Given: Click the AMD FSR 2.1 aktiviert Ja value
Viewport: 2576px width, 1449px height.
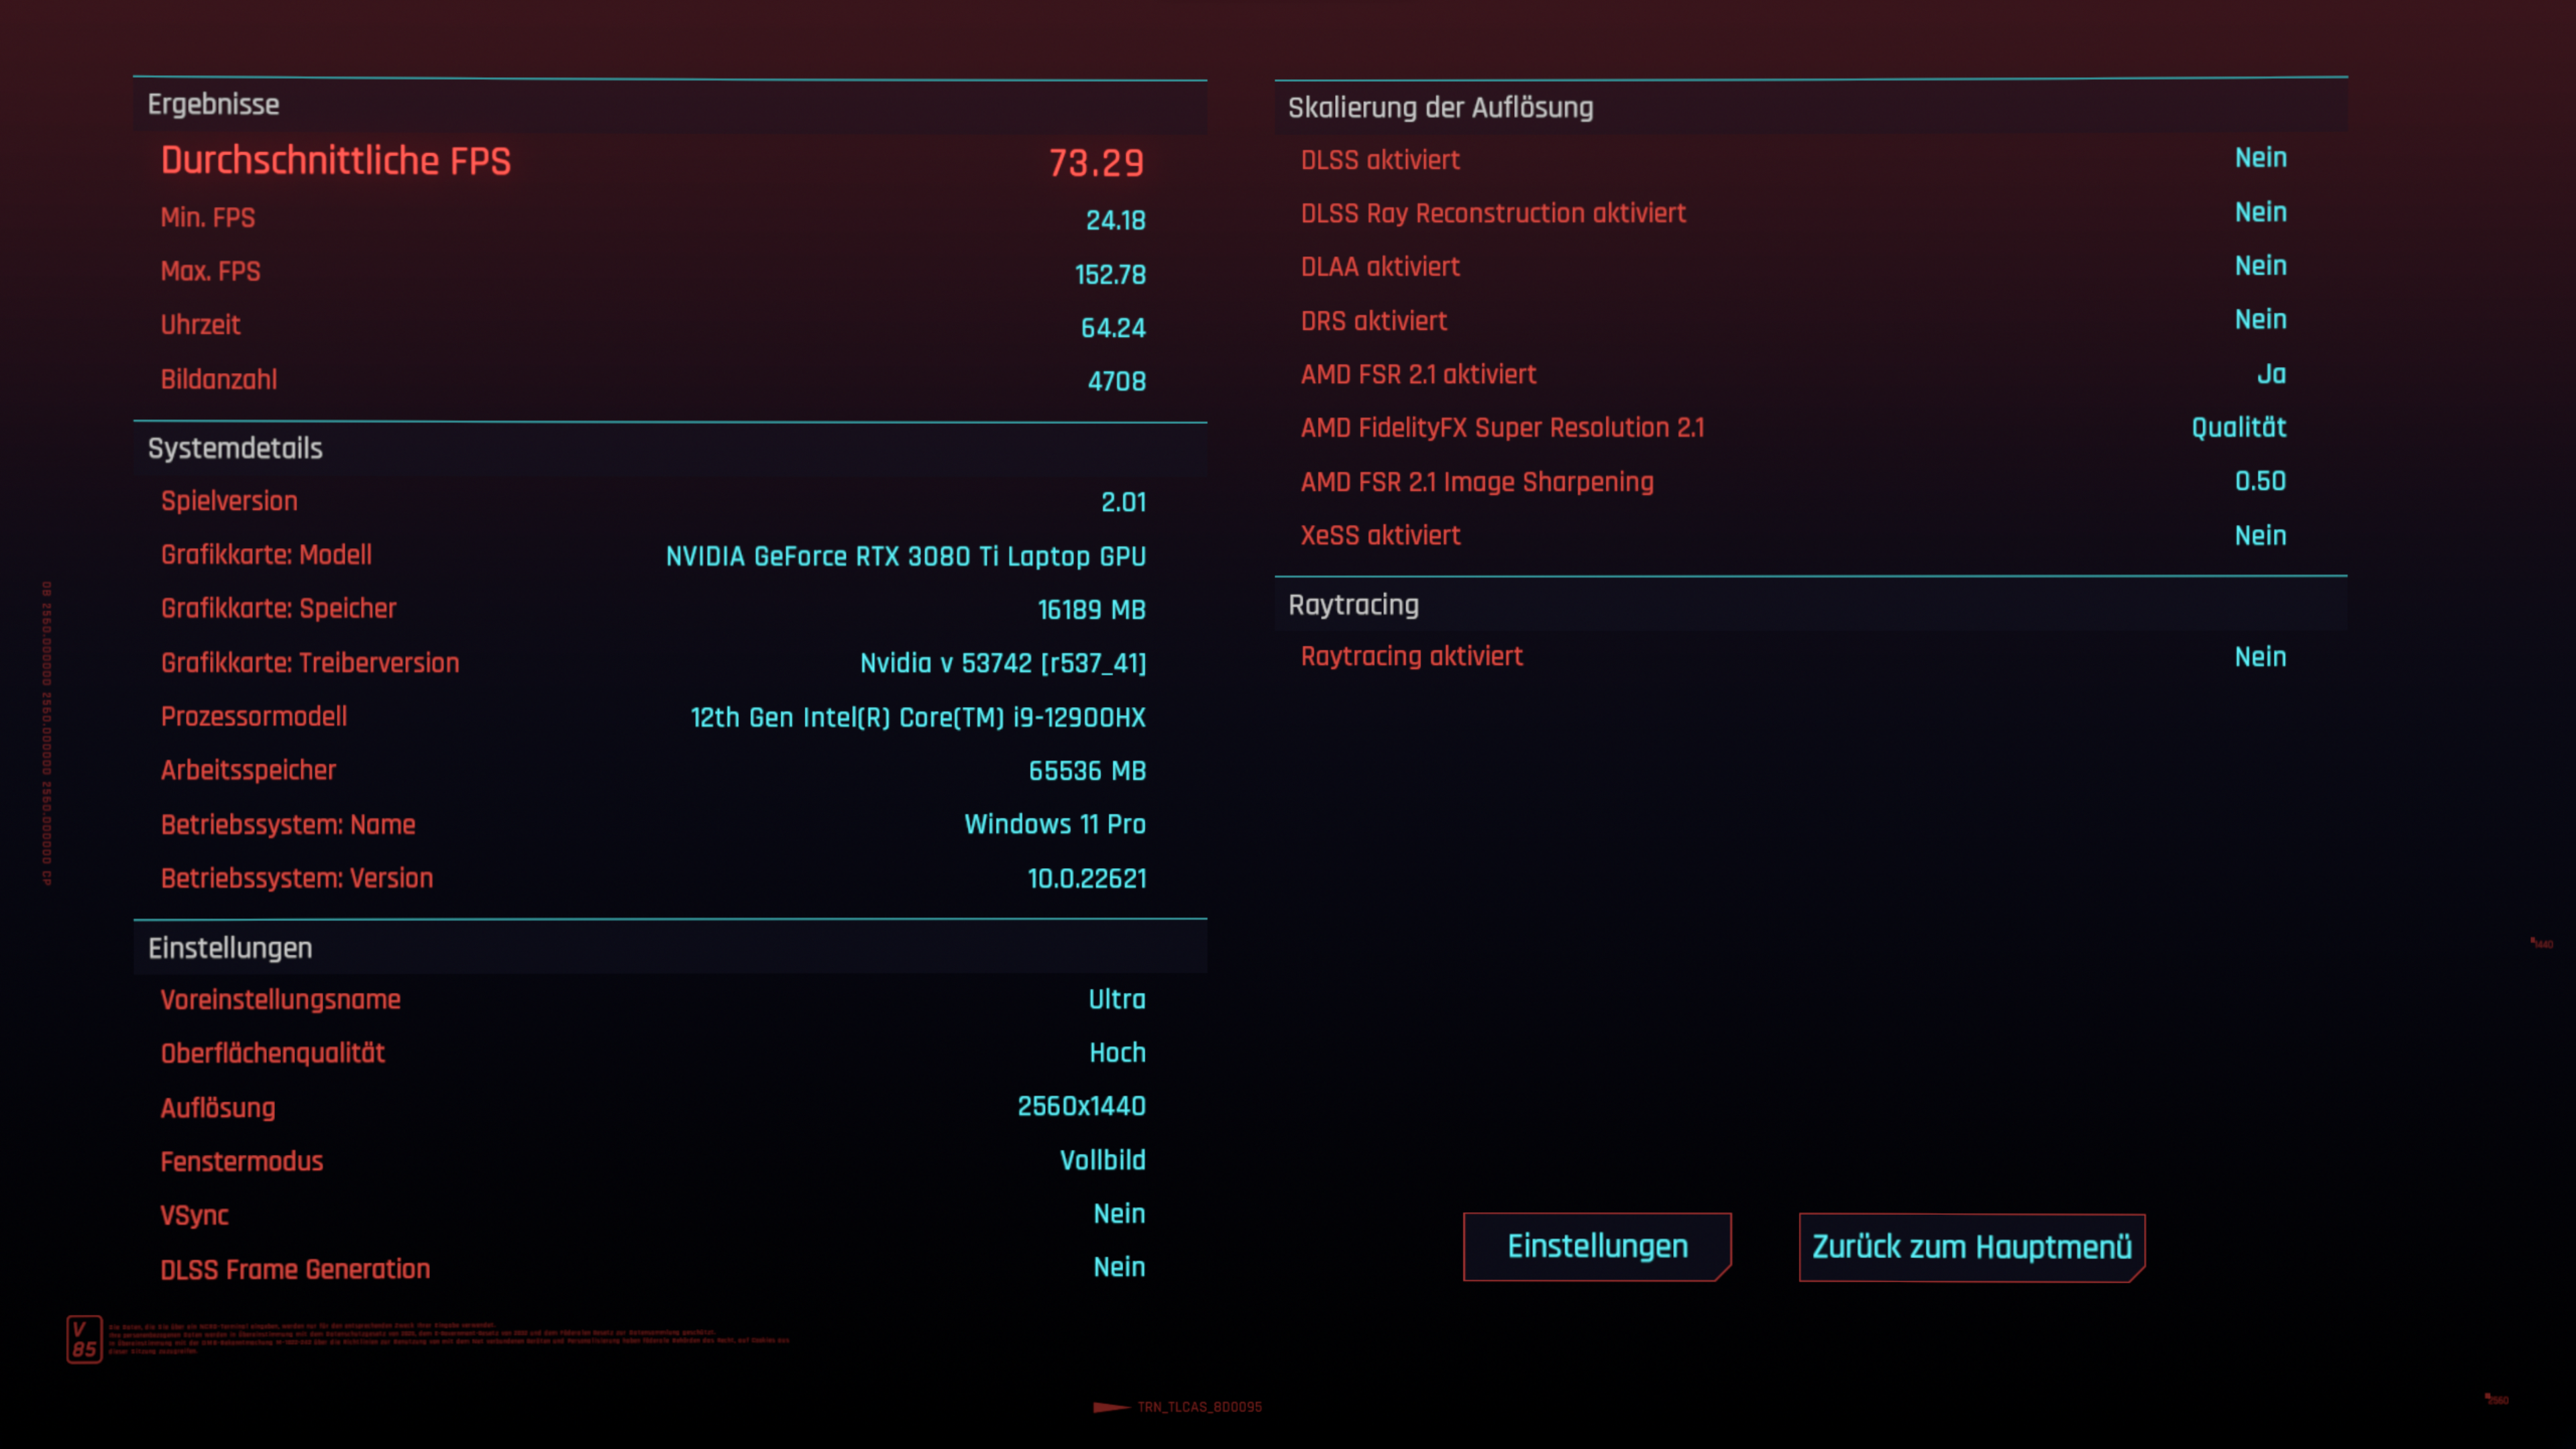Looking at the screenshot, I should (x=2271, y=374).
